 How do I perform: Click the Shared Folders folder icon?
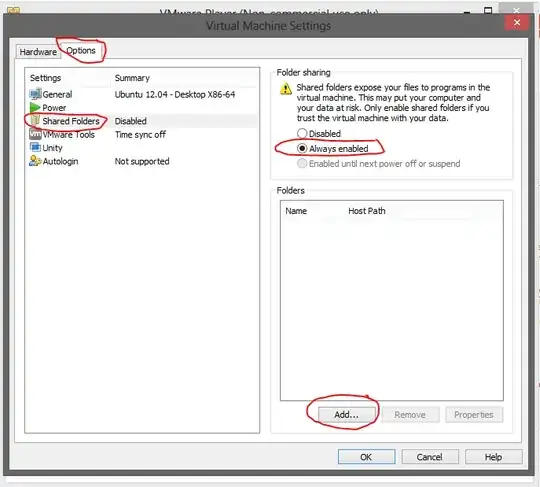[x=35, y=121]
